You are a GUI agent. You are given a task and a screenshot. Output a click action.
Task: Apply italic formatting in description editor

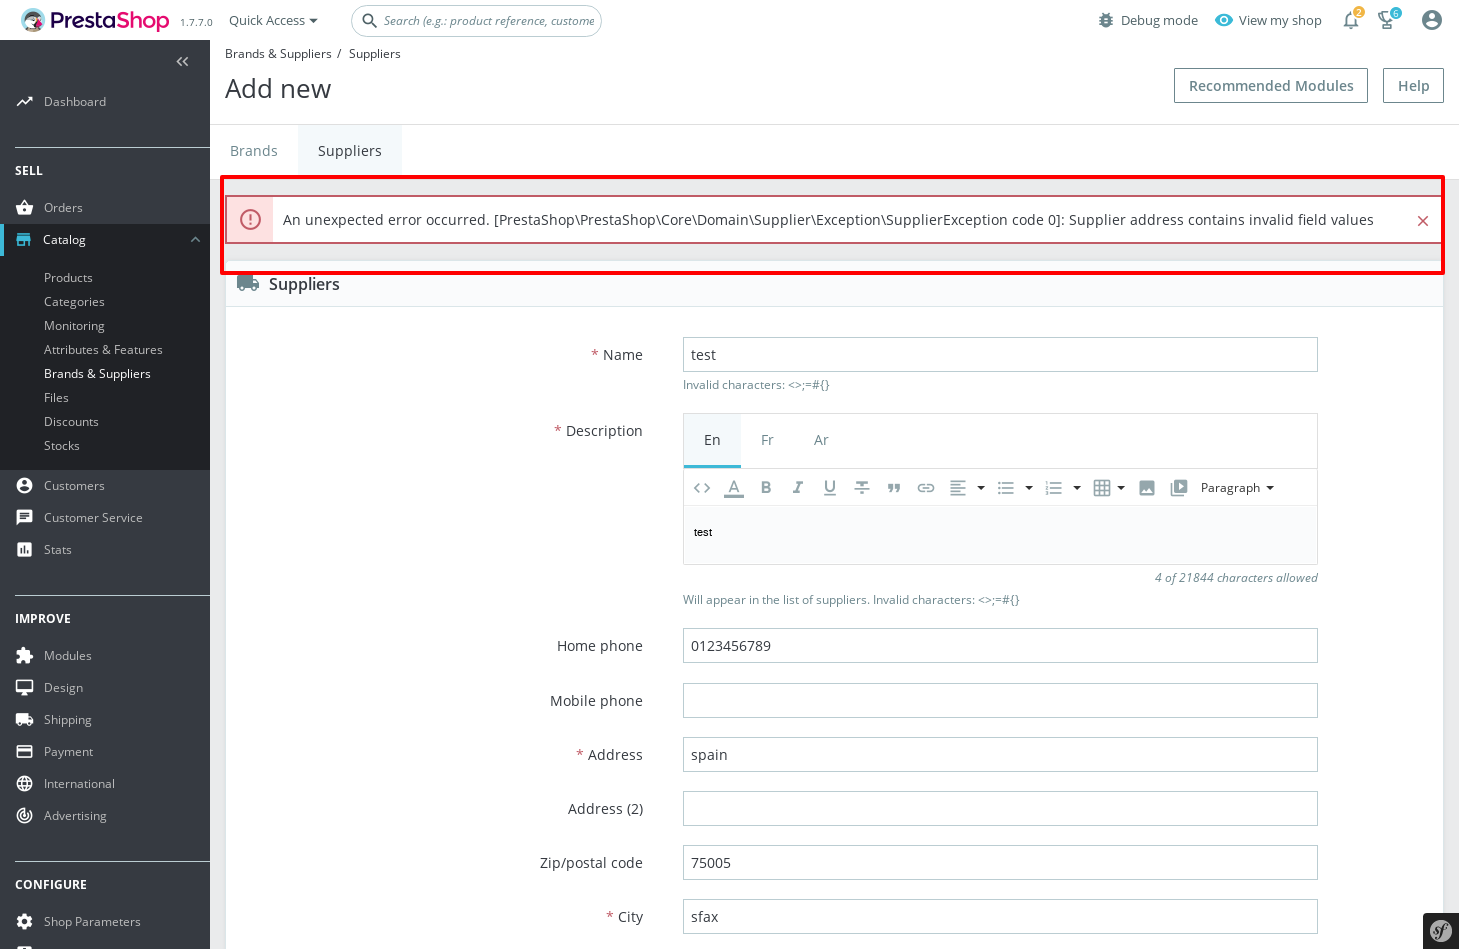point(798,488)
